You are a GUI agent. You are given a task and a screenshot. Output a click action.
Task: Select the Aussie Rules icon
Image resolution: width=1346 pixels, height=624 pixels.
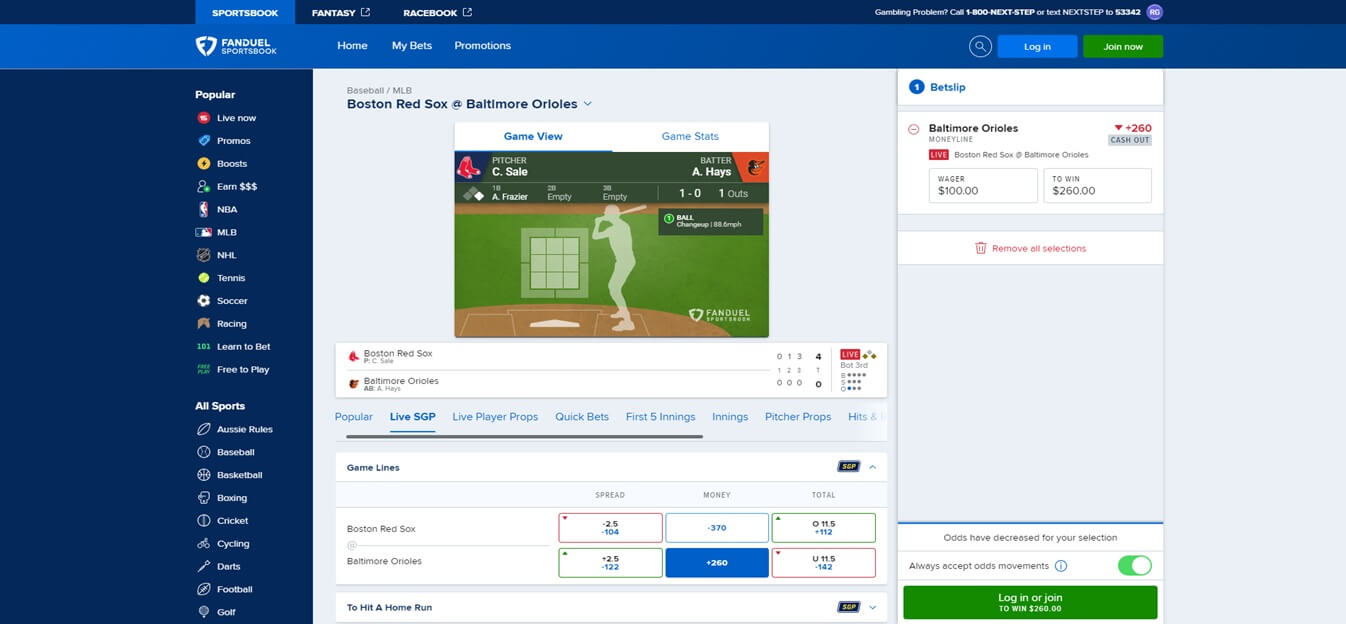(x=204, y=429)
